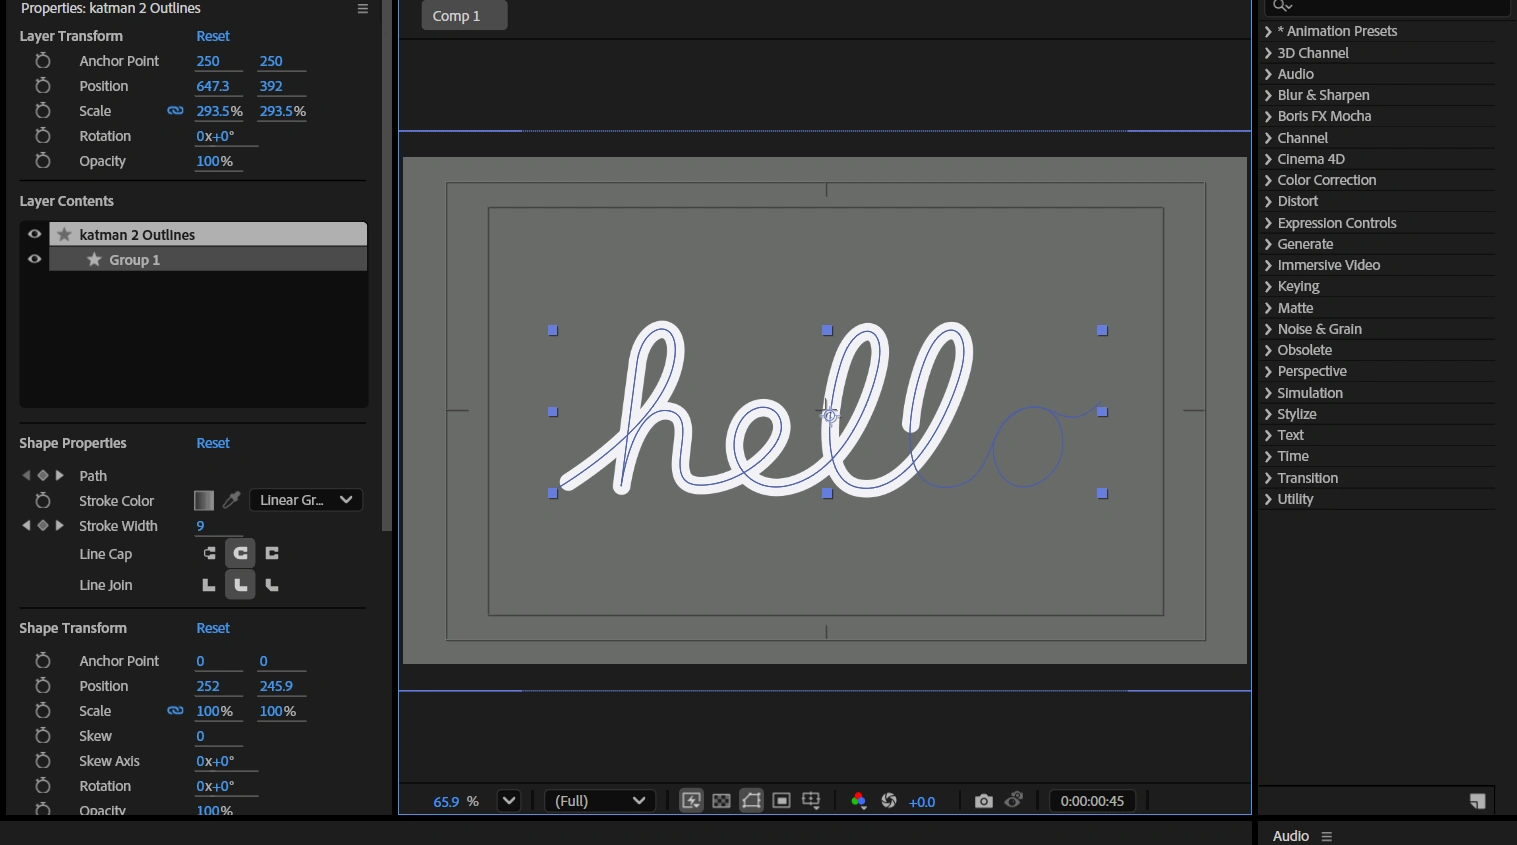Expand the Blur & Sharpen effects category

1323,95
